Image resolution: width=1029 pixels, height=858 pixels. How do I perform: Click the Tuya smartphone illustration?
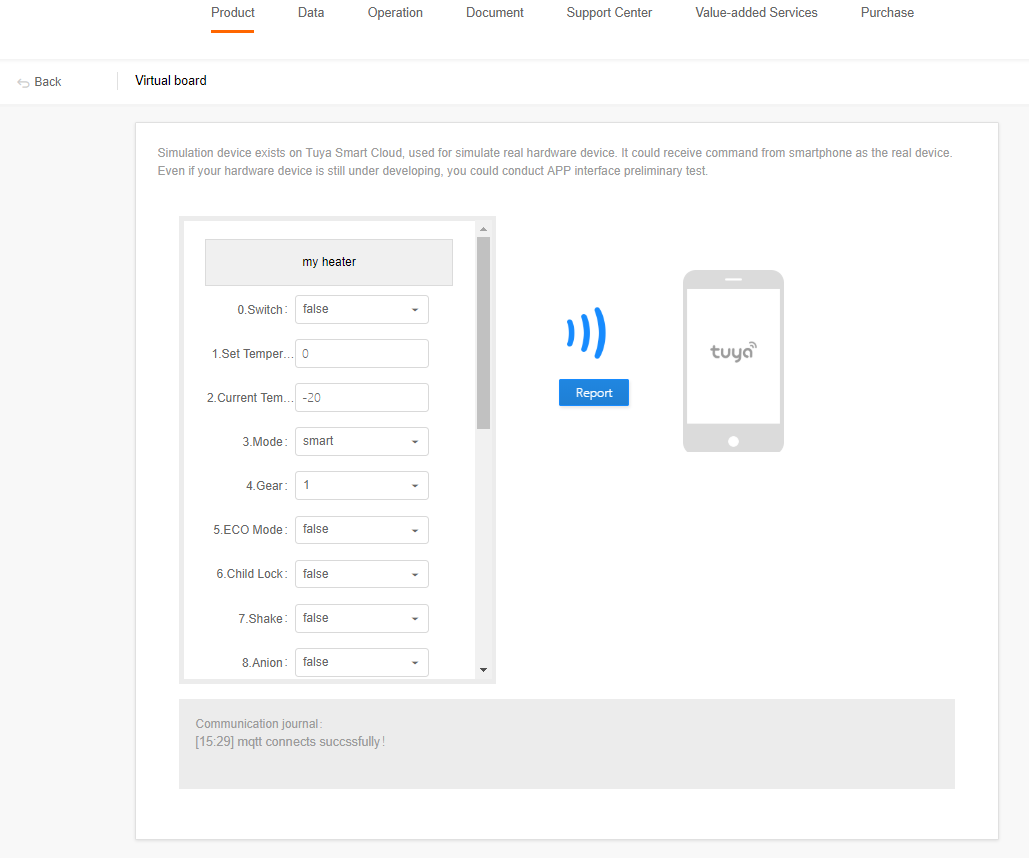(x=733, y=361)
